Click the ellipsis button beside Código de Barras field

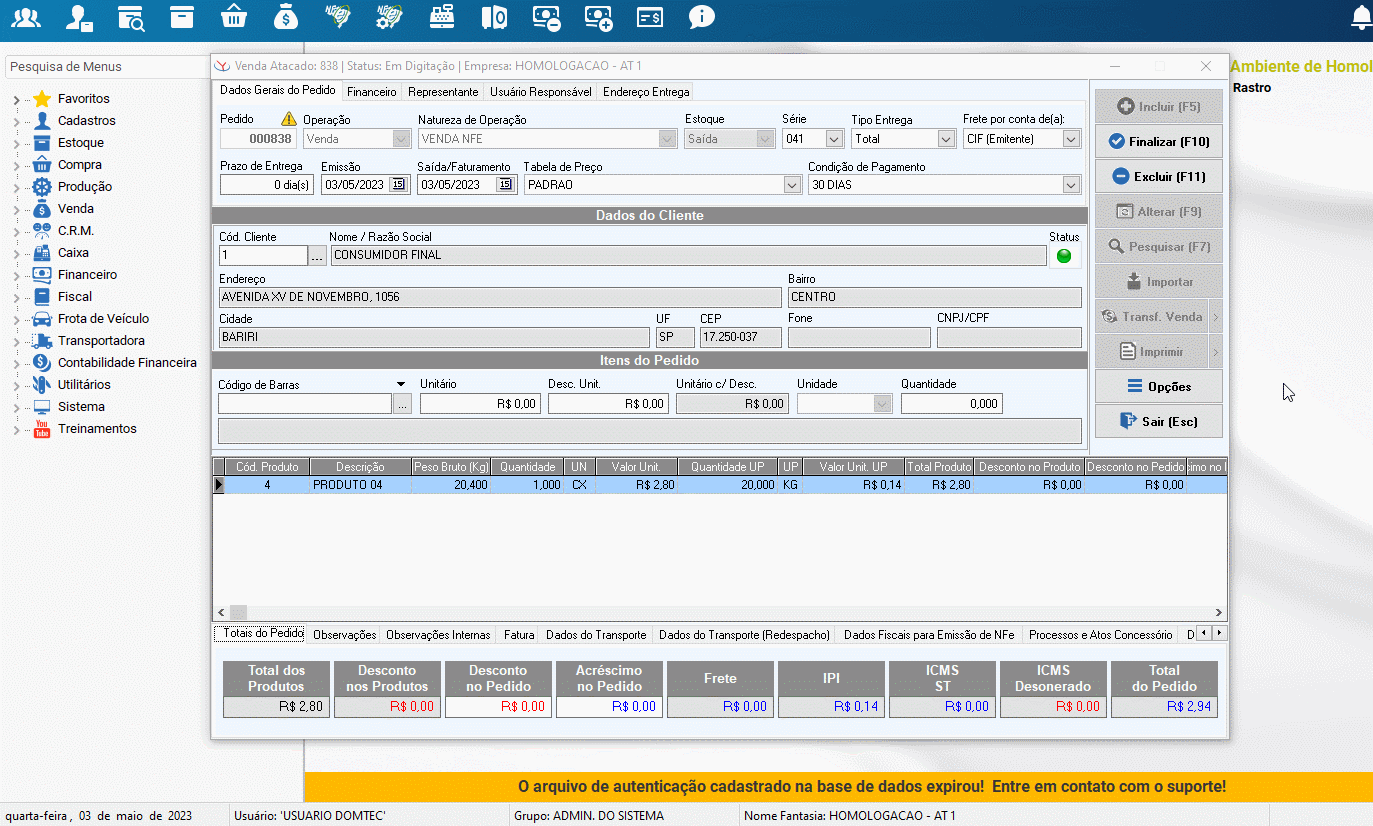point(402,404)
